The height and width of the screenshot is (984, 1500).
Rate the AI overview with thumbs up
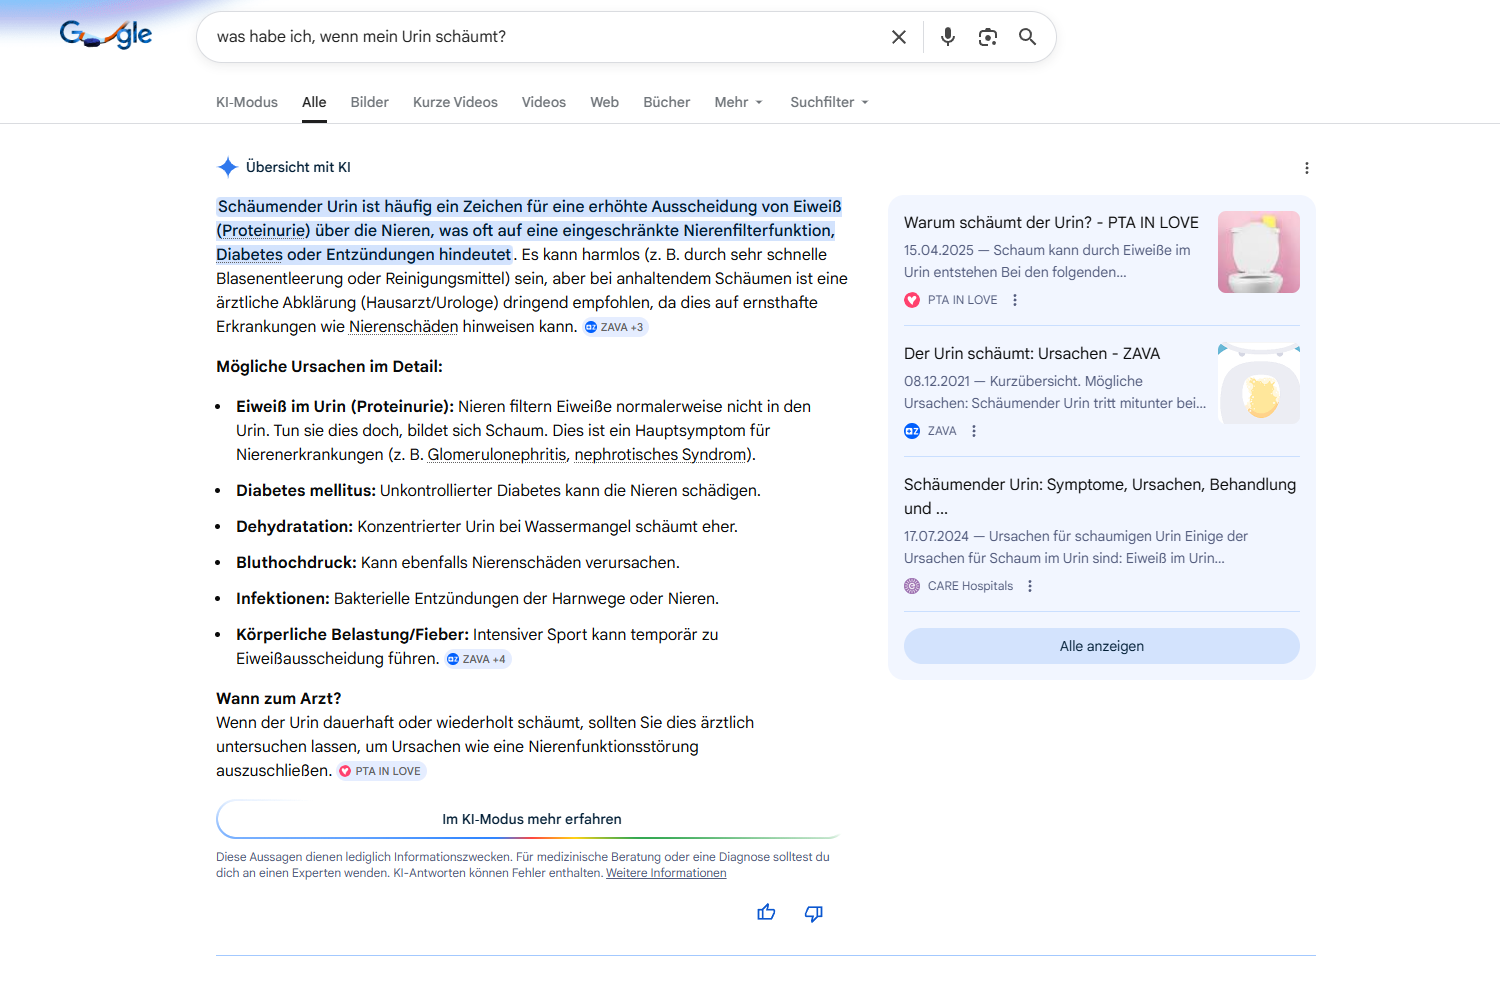point(766,912)
